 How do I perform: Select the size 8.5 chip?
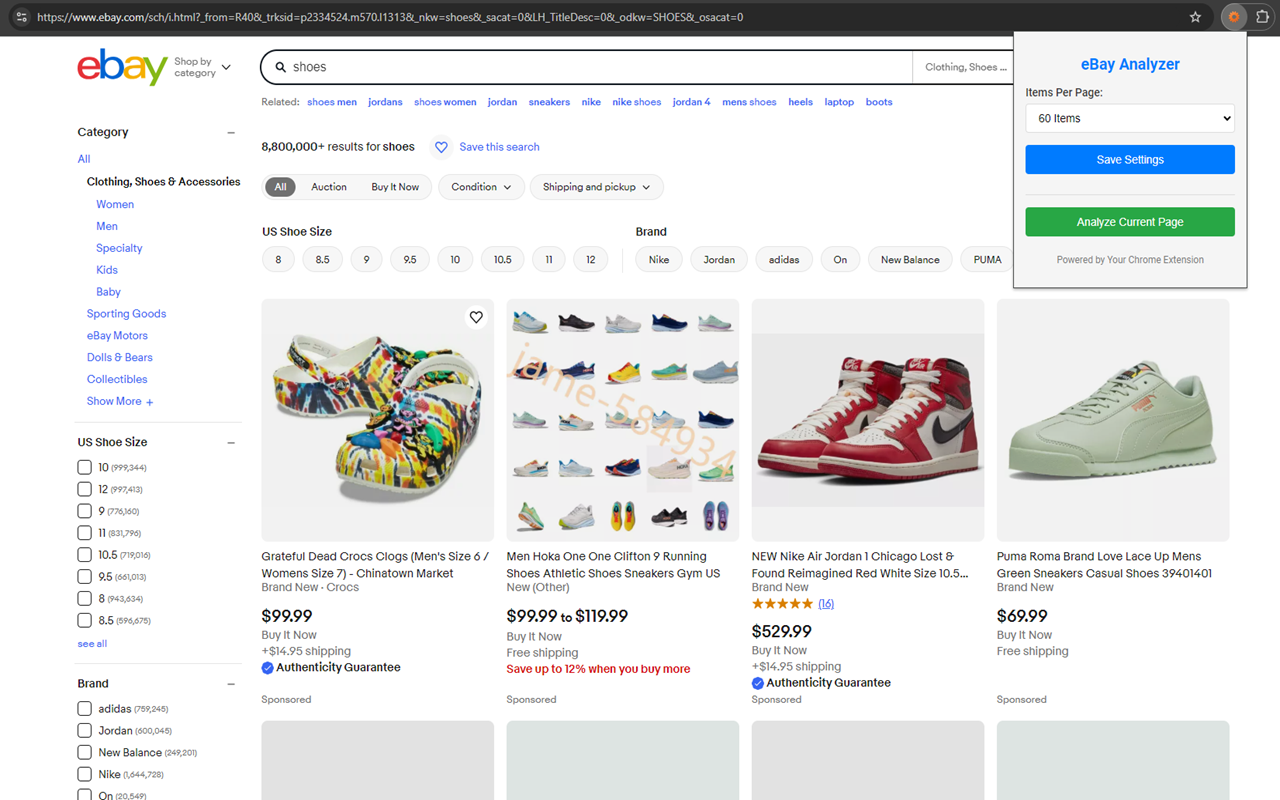pyautogui.click(x=323, y=260)
